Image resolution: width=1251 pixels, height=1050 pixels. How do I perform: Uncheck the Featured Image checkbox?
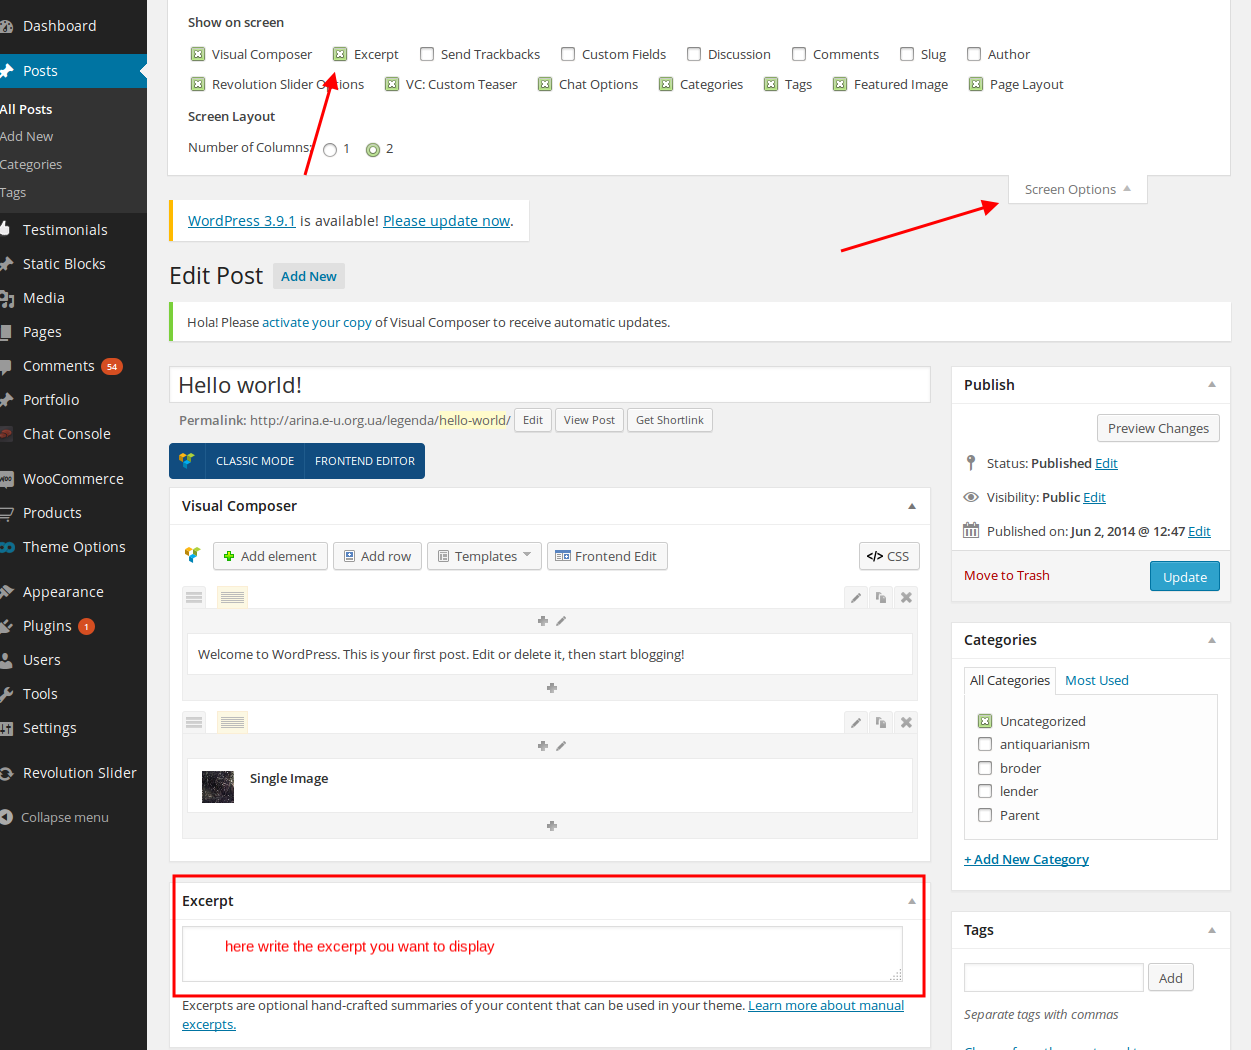pyautogui.click(x=840, y=84)
